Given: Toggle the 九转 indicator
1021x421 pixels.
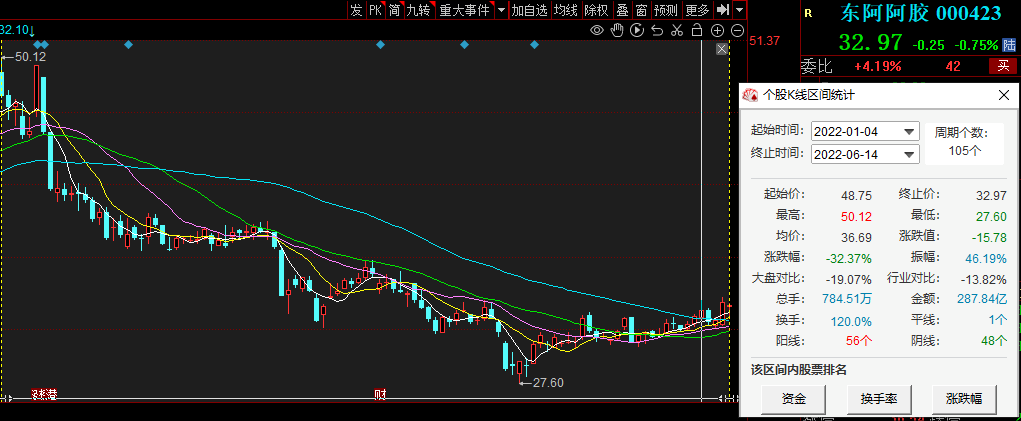Looking at the screenshot, I should pyautogui.click(x=418, y=10).
